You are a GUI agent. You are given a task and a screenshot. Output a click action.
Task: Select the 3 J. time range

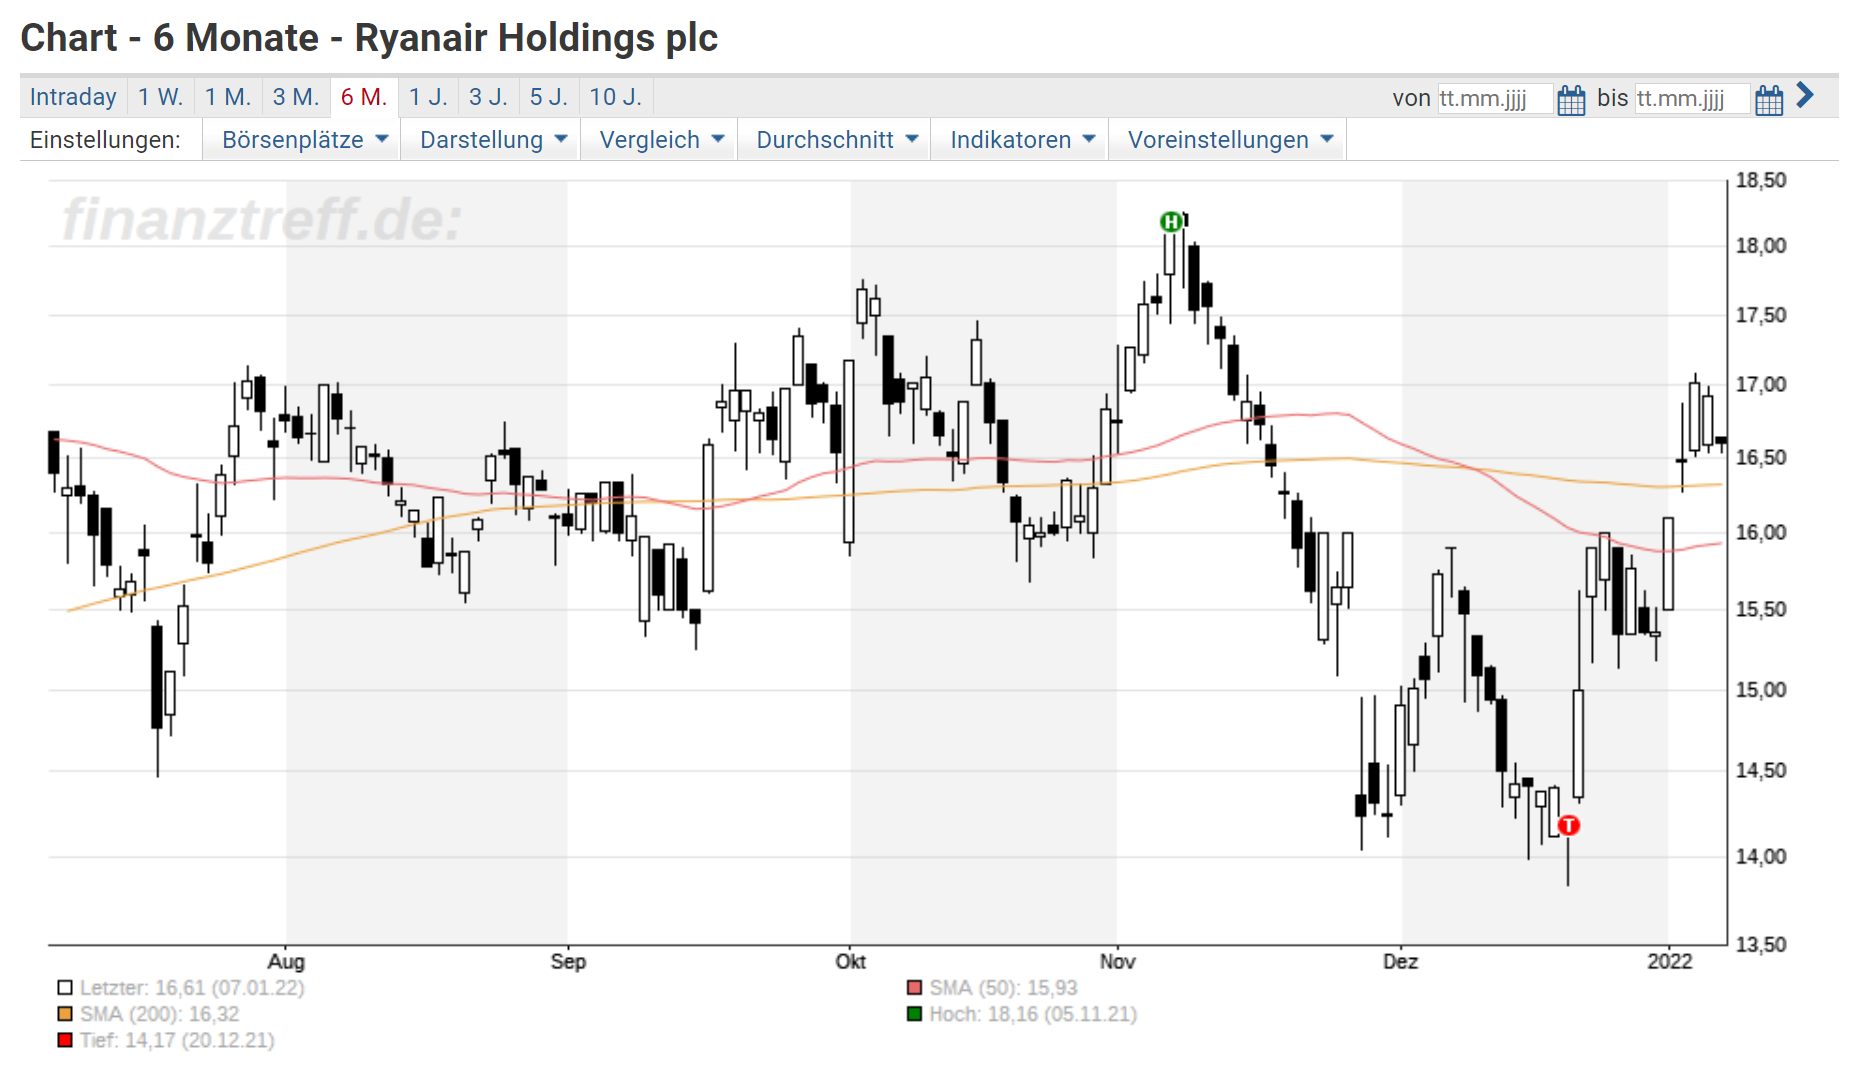pyautogui.click(x=488, y=97)
